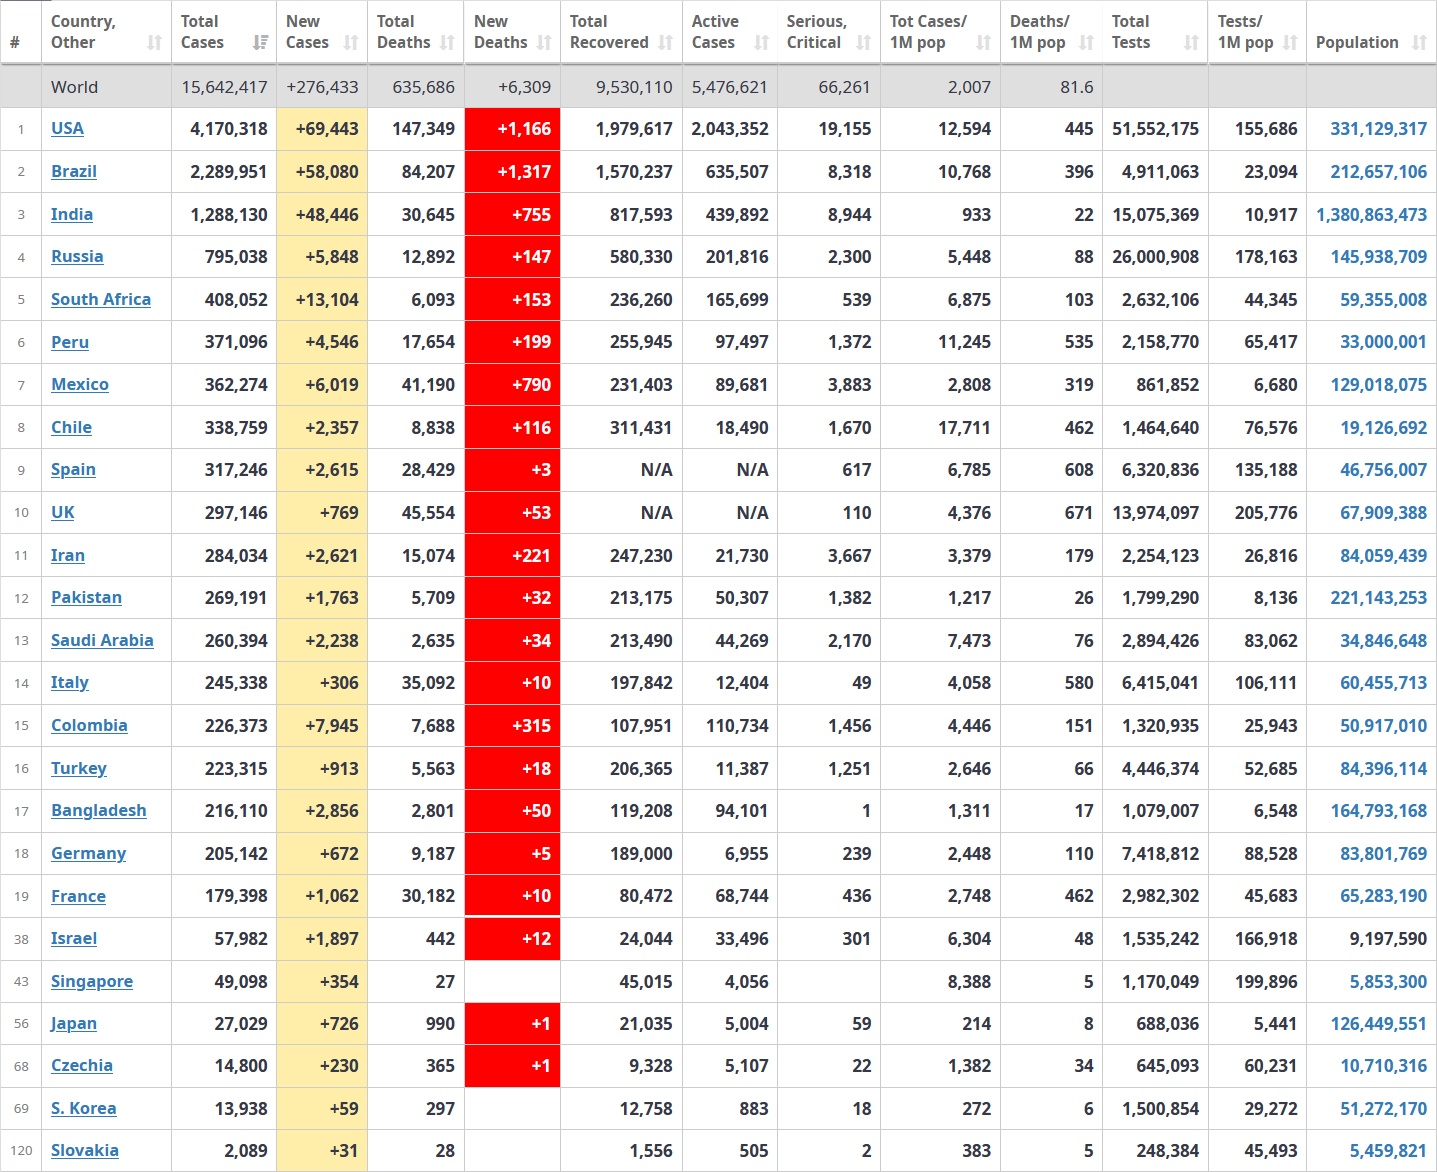Click Total Recovered sort arrow icon

[x=666, y=43]
